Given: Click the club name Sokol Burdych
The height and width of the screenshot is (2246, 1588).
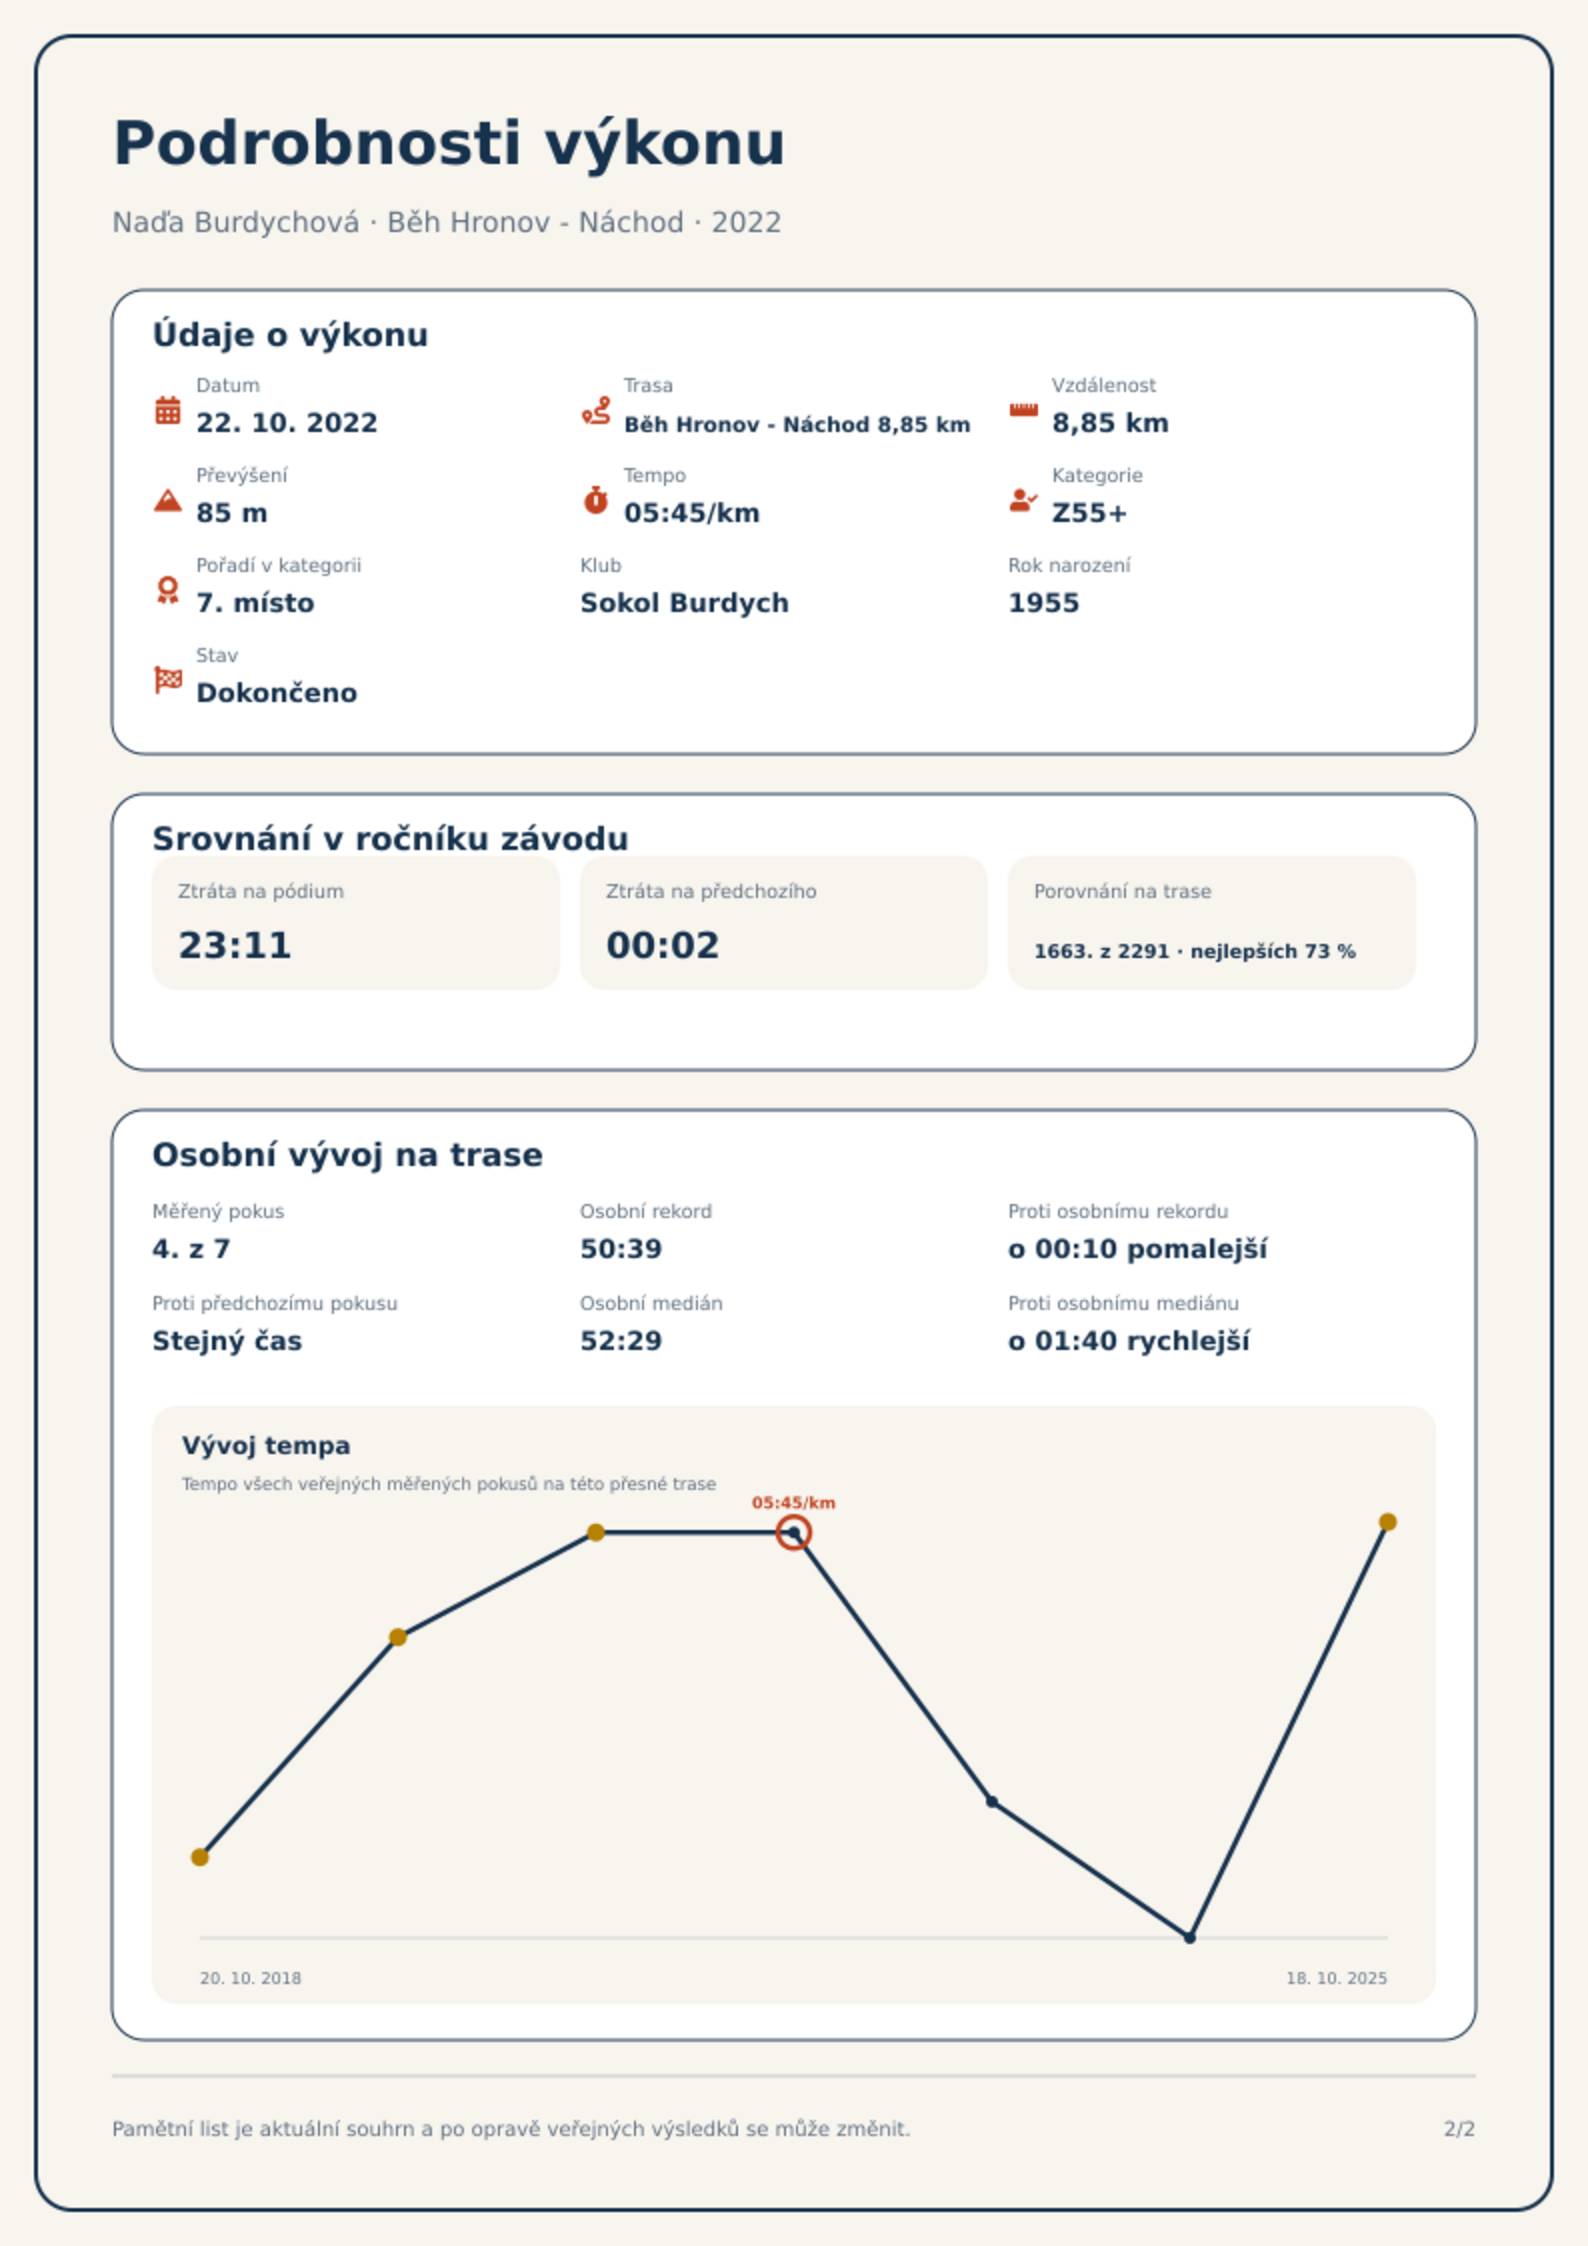Looking at the screenshot, I should (685, 603).
